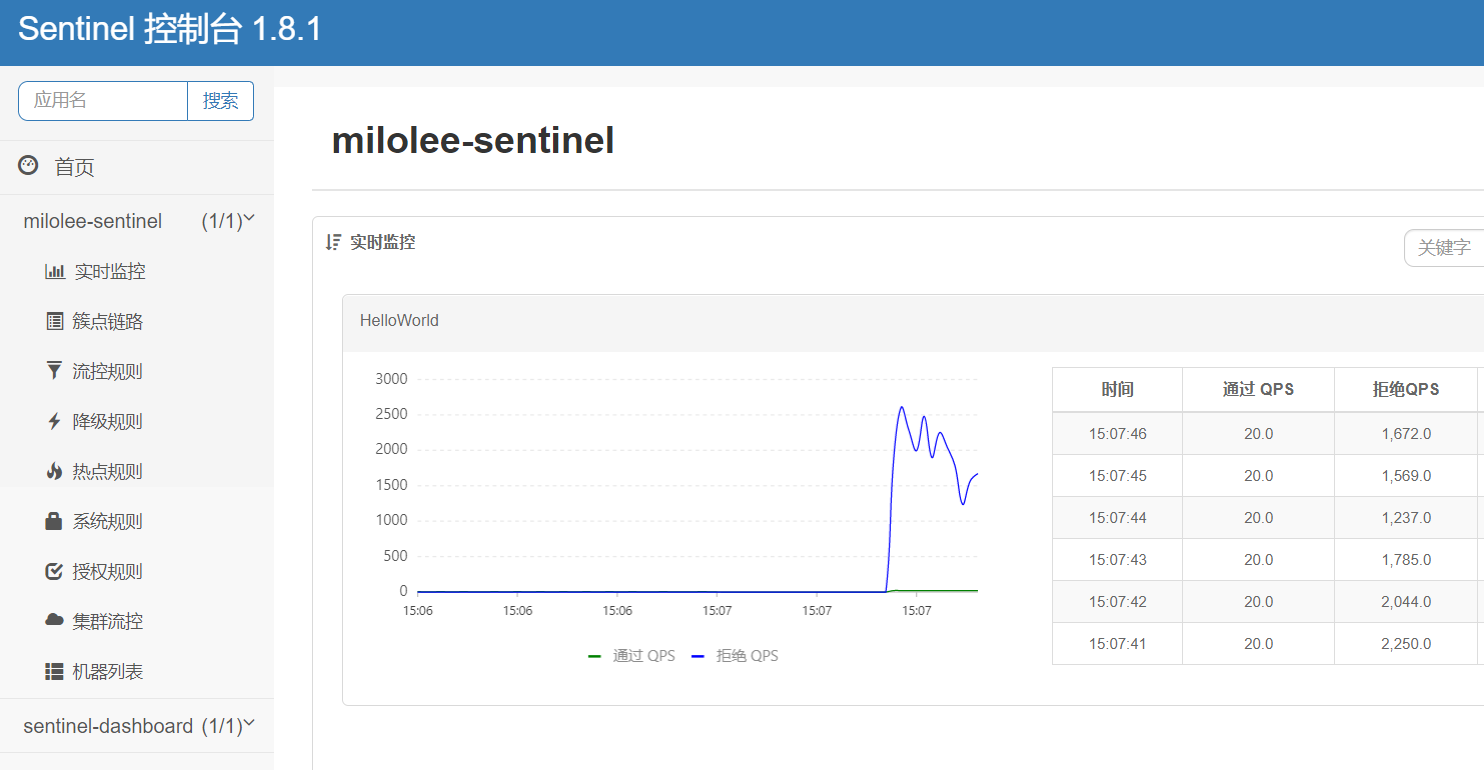Select the 授权规则 checkmark icon
This screenshot has height=770, width=1484.
click(x=55, y=570)
